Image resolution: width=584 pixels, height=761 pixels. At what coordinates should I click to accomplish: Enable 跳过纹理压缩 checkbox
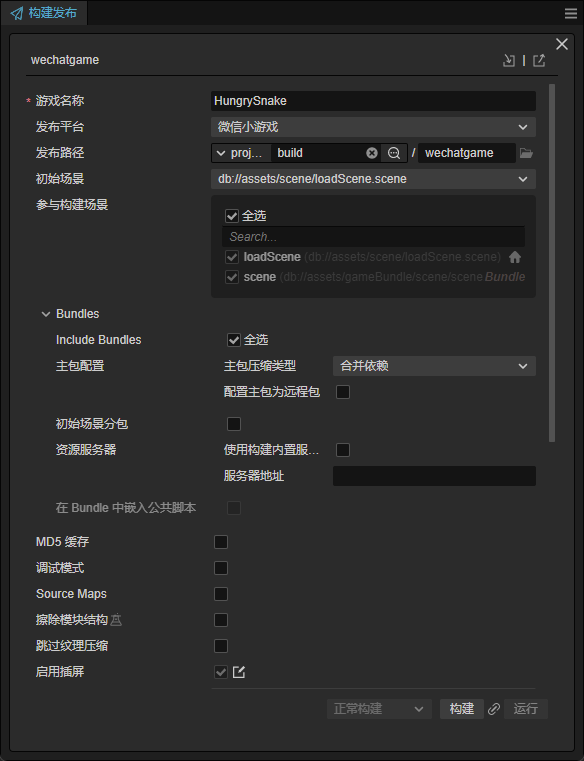point(221,646)
